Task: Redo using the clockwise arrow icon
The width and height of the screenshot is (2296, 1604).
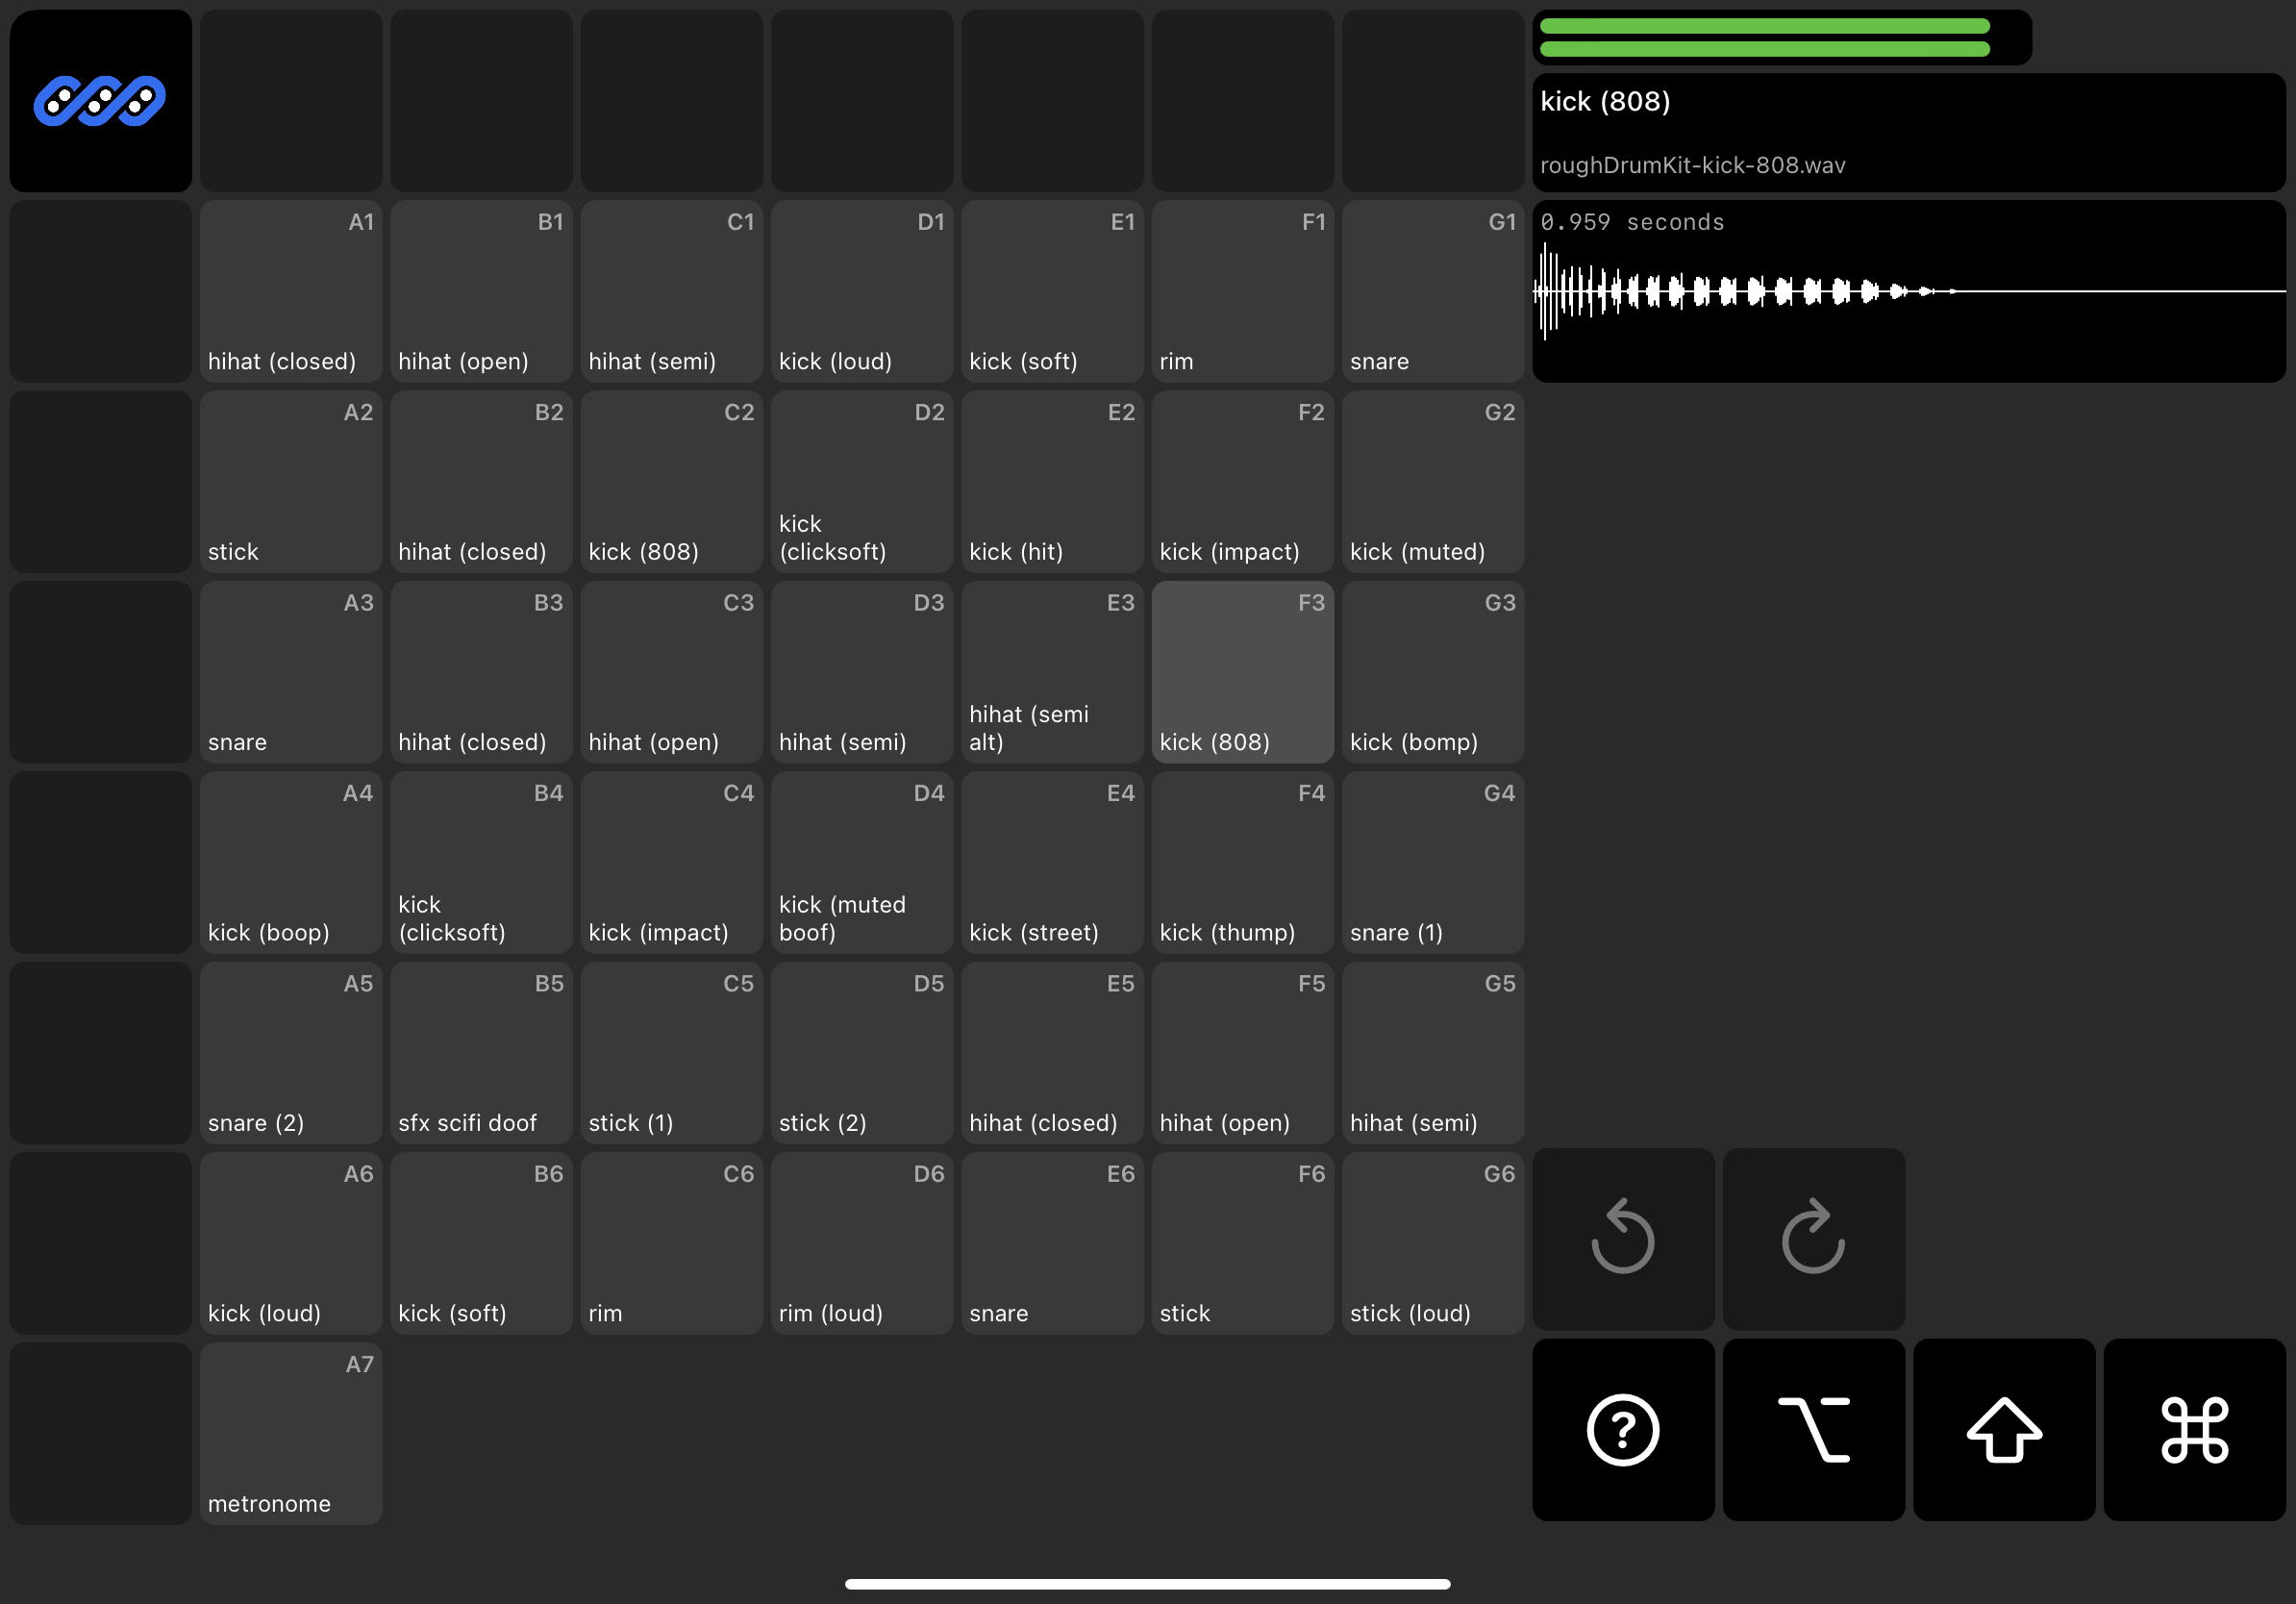Action: click(1813, 1240)
